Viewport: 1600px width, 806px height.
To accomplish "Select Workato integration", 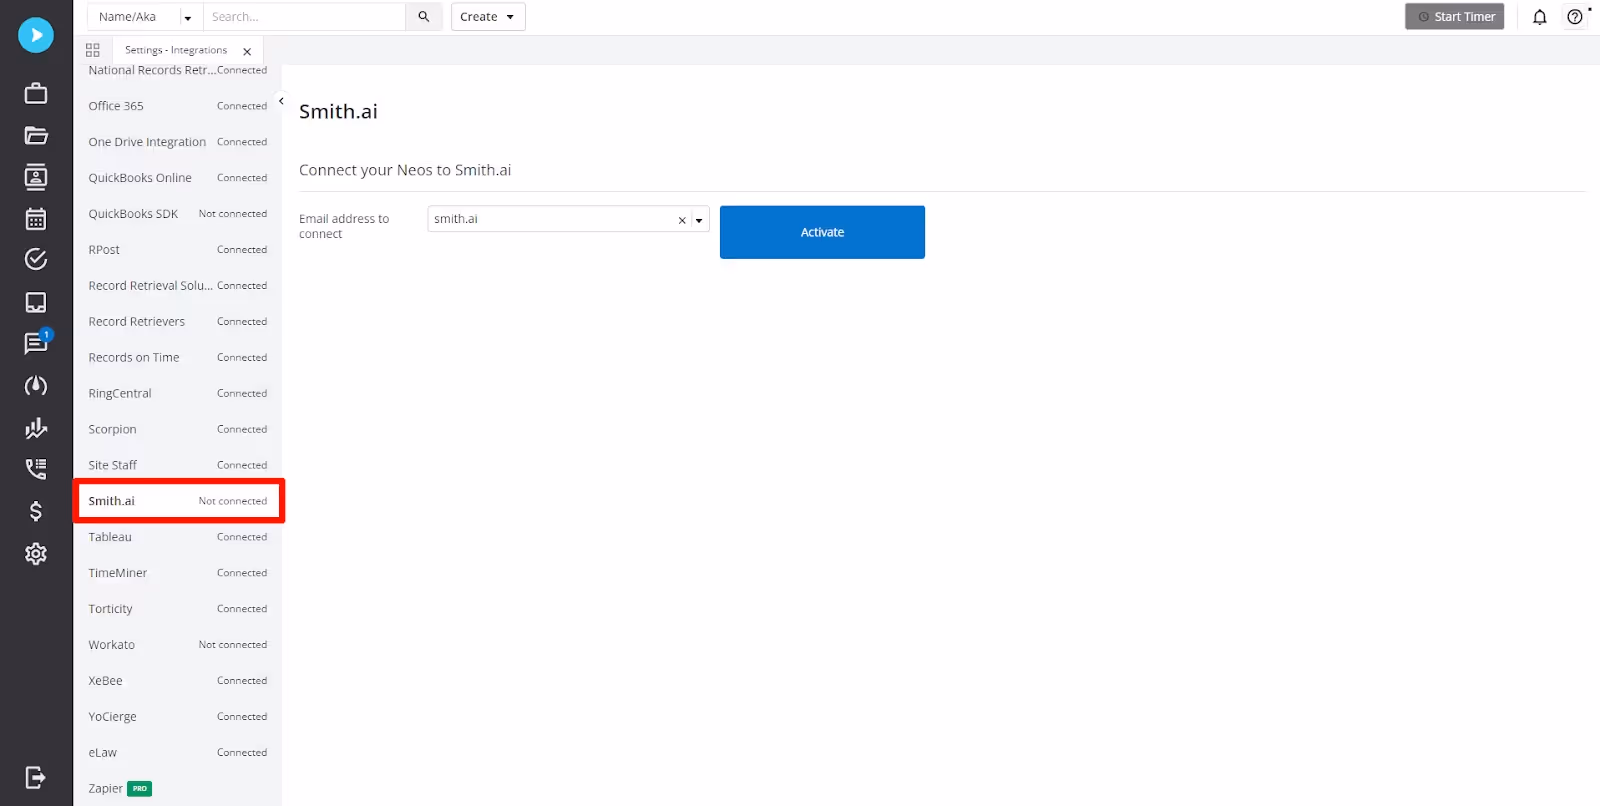I will pos(177,645).
